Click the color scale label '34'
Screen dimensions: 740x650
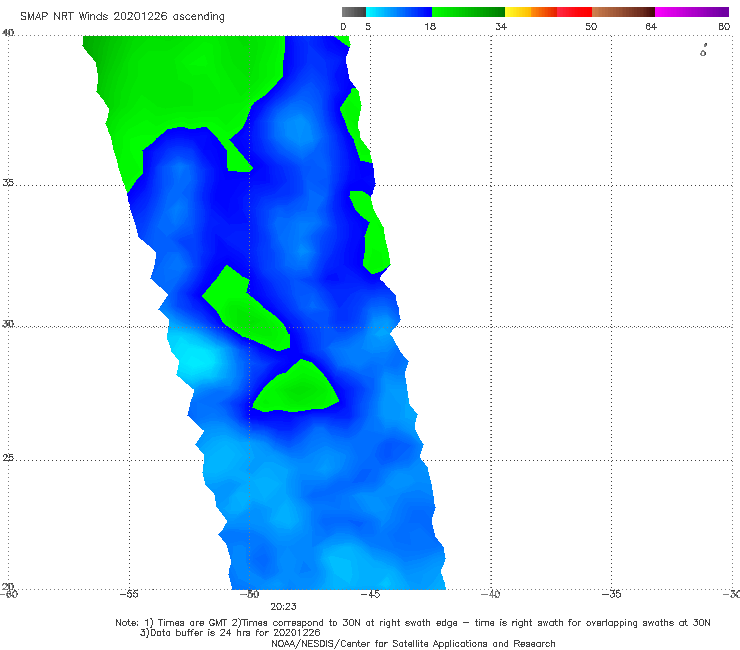(x=501, y=26)
